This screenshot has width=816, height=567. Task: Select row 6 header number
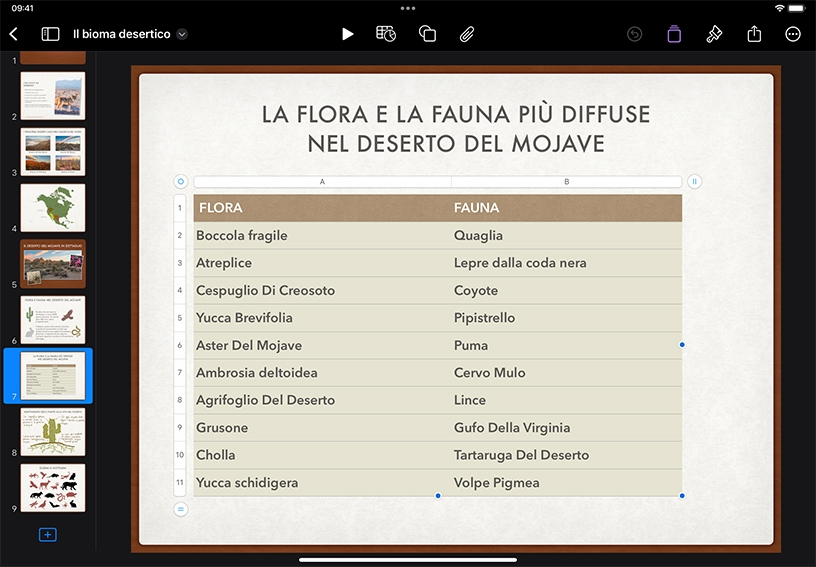click(x=180, y=345)
